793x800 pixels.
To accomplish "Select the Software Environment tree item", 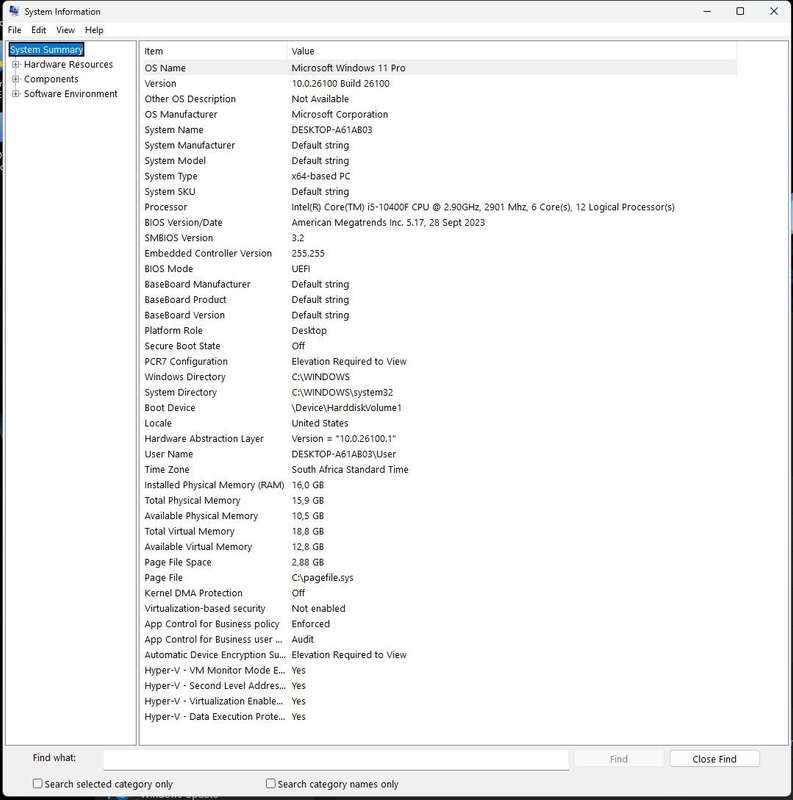I will (70, 94).
